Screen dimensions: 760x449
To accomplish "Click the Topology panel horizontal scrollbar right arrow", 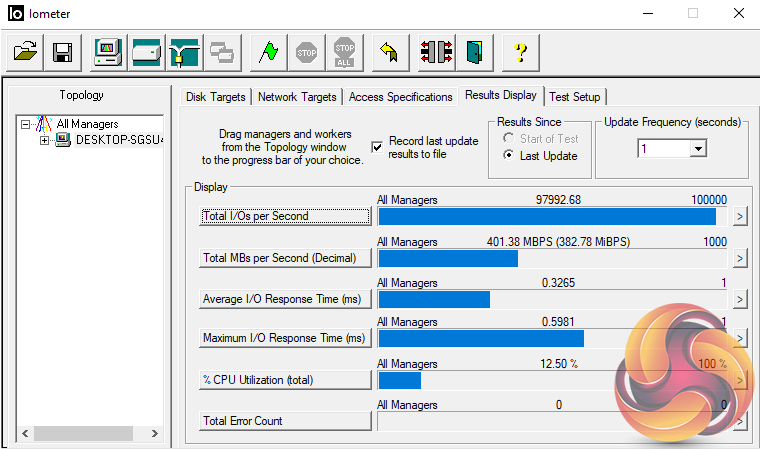I will point(154,434).
